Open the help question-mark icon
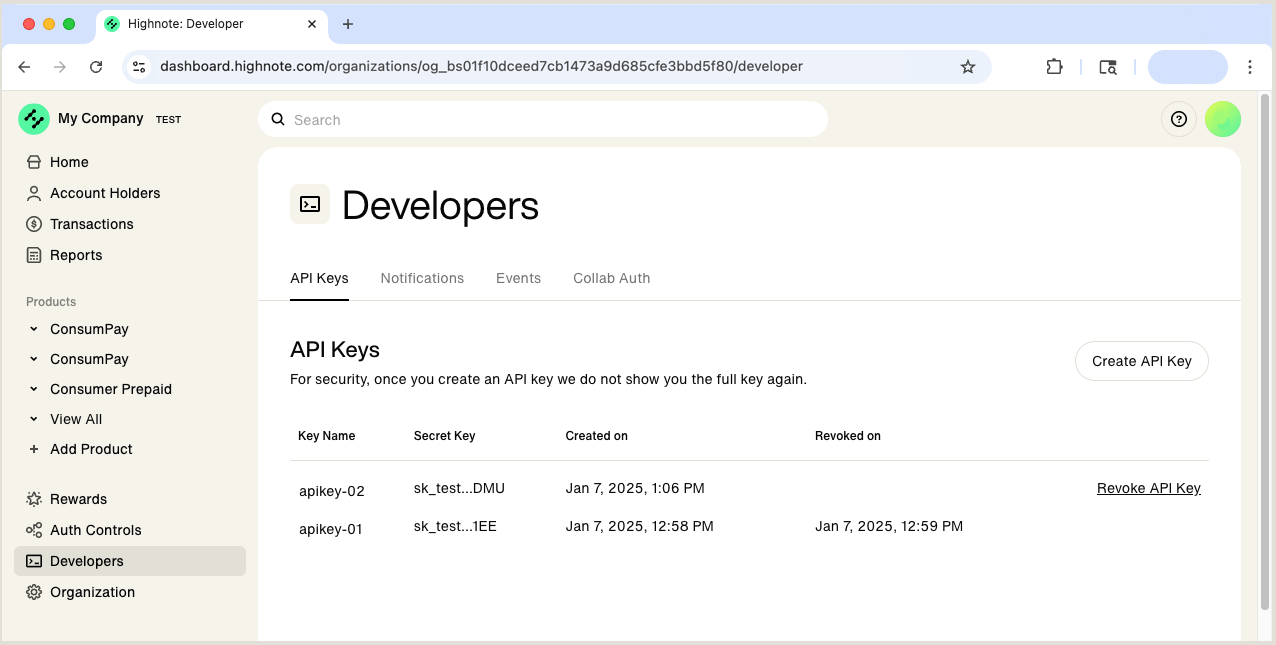Image resolution: width=1276 pixels, height=645 pixels. 1178,119
